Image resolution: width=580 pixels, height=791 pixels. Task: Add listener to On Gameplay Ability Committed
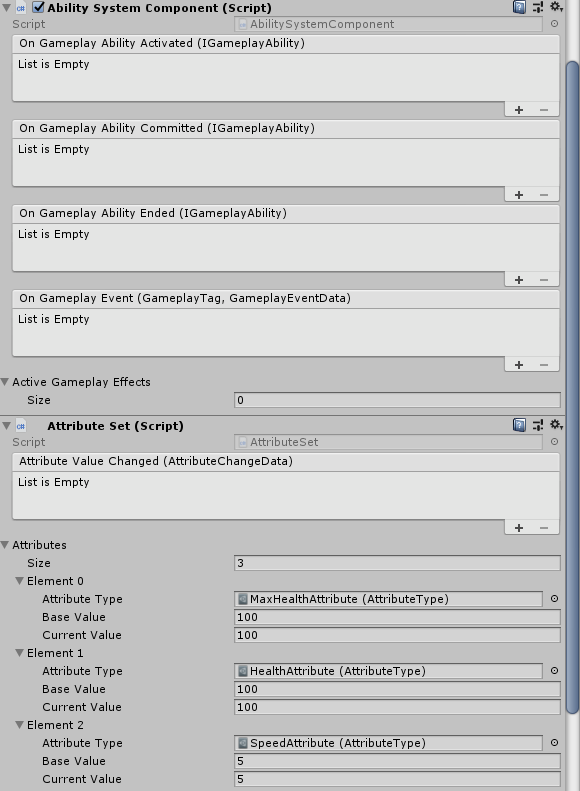519,195
